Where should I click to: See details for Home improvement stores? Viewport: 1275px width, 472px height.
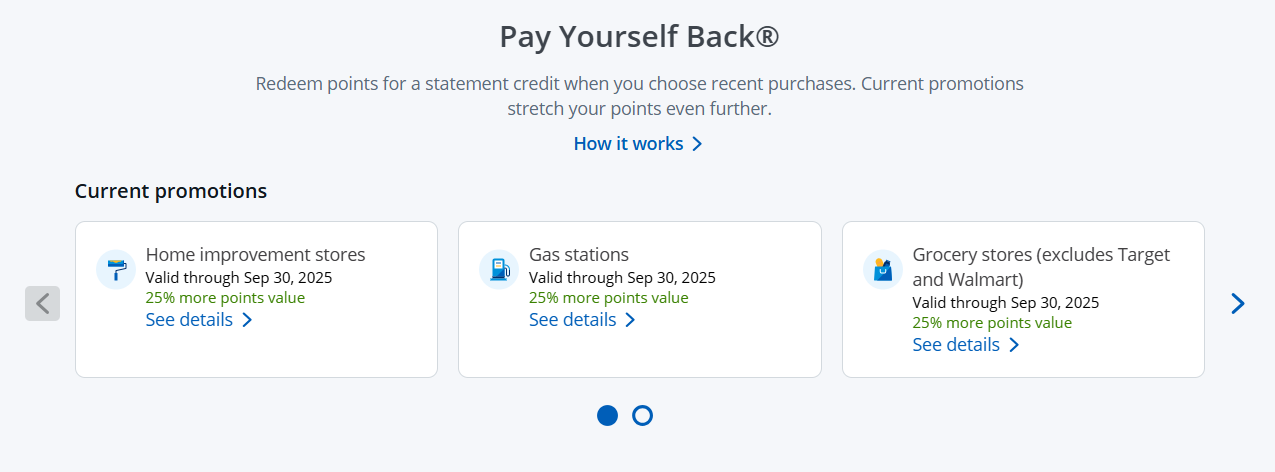[189, 320]
